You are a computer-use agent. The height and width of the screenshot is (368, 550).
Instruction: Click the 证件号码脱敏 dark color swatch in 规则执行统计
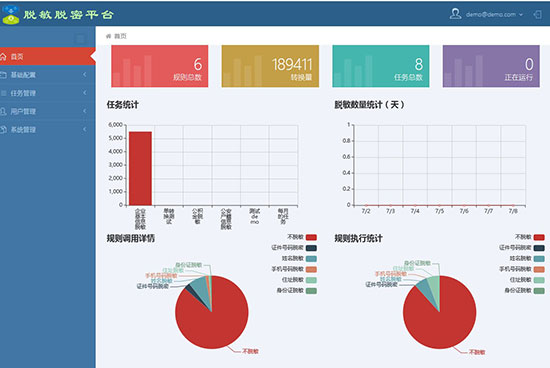[x=539, y=248]
